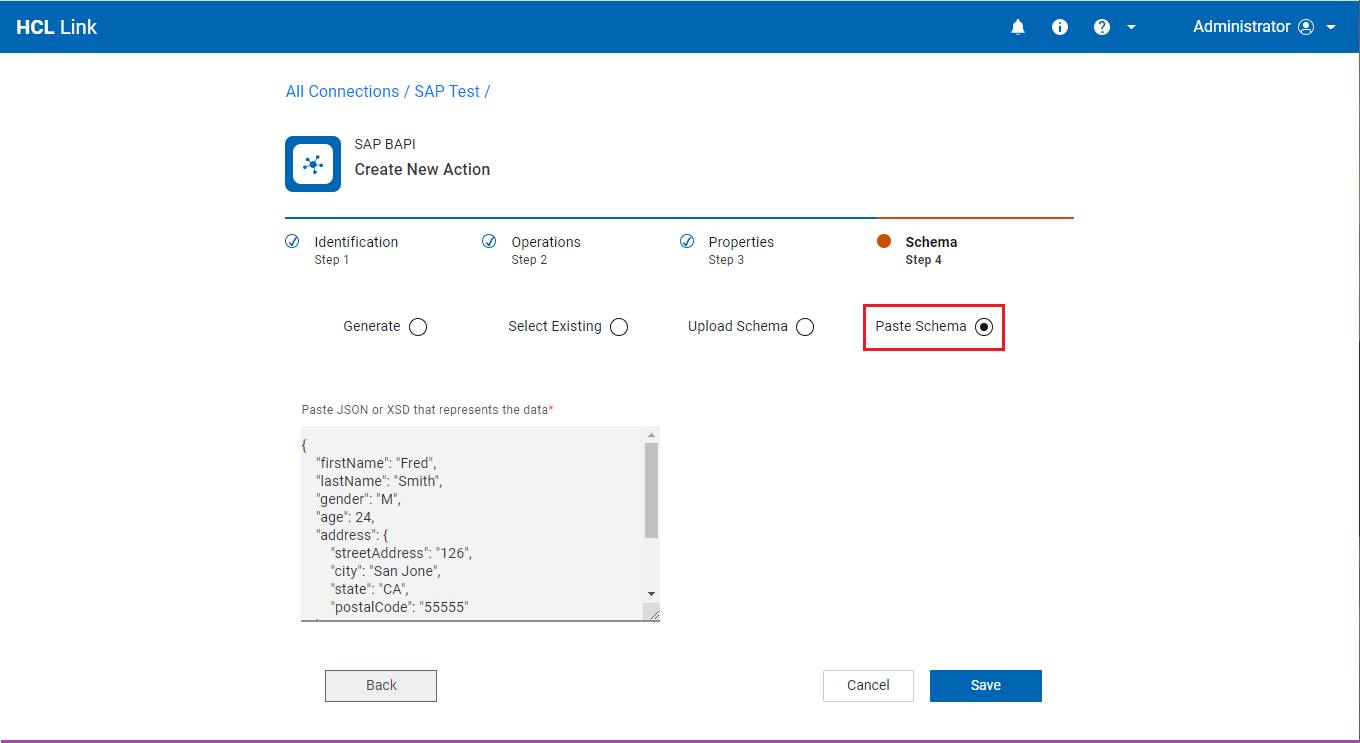Select the Paste Schema radio button
The height and width of the screenshot is (743, 1360).
984,327
